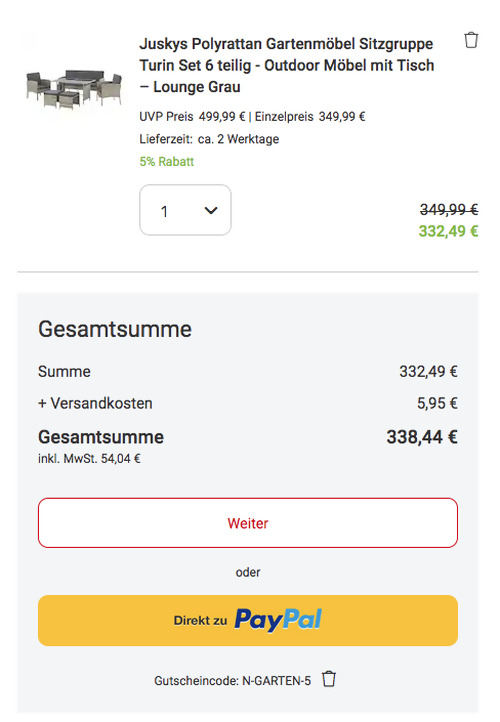Delete the N-GARTEN-5 voucher via trash icon

(x=329, y=679)
